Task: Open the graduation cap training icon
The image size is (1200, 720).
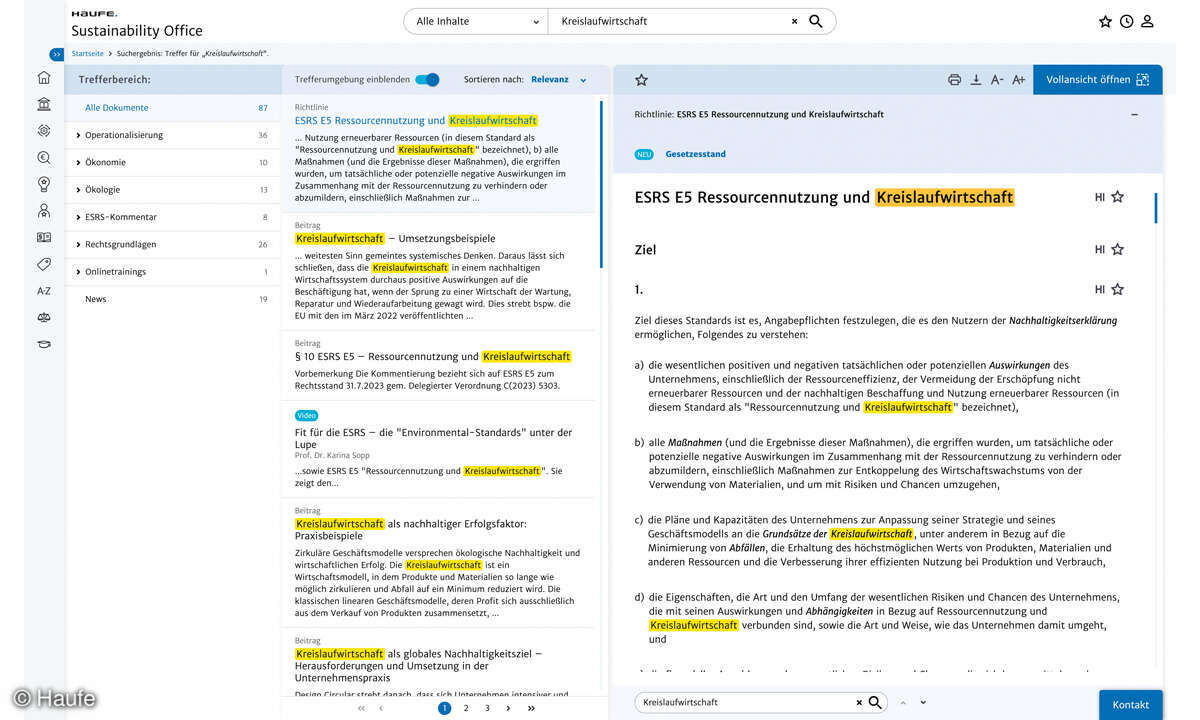Action: (43, 344)
